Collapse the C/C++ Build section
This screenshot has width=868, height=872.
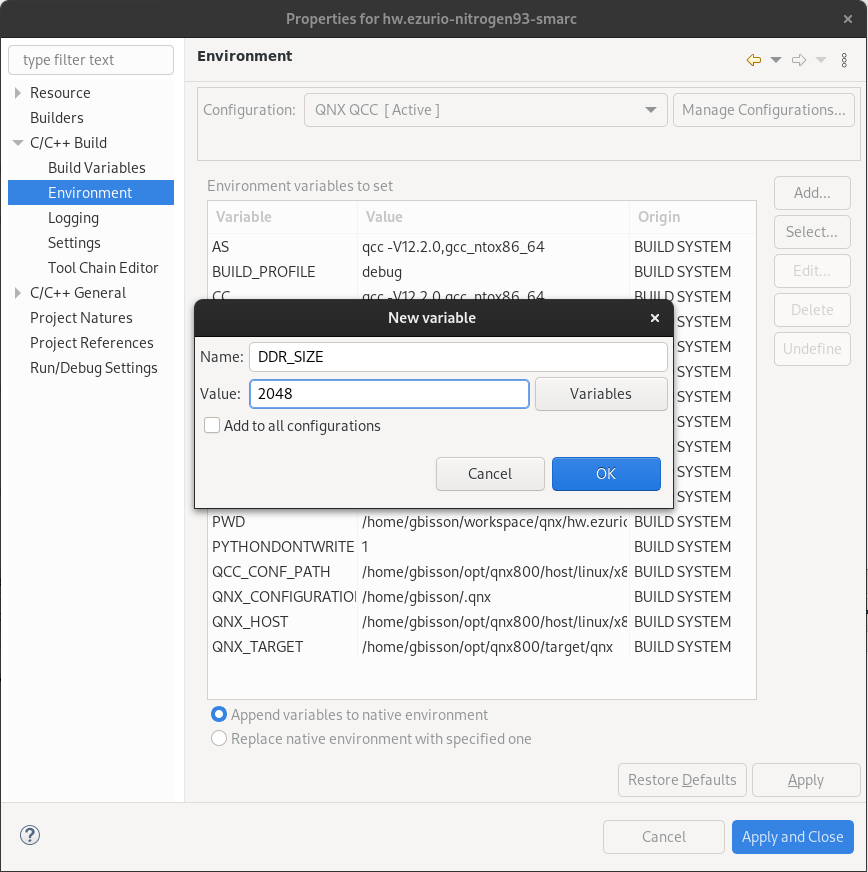(18, 142)
